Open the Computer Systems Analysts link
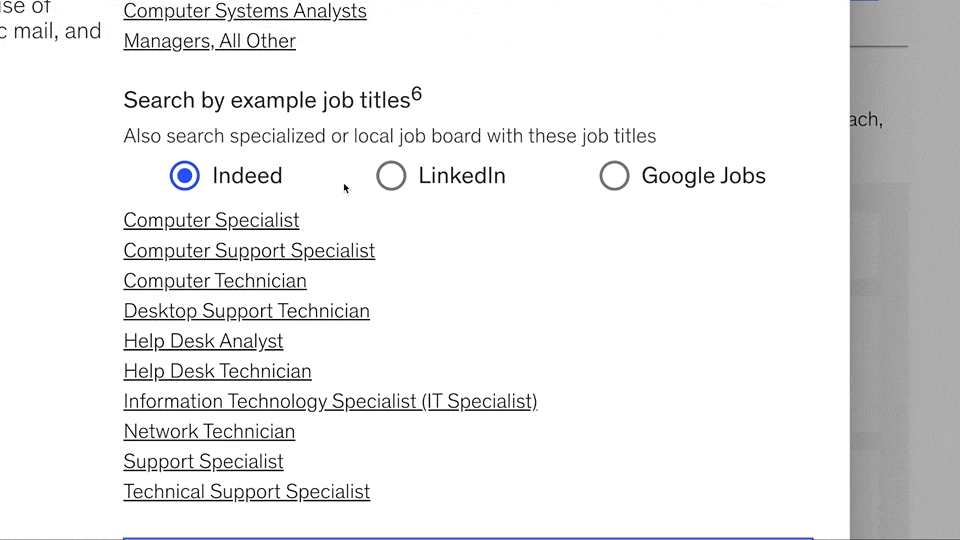This screenshot has height=540, width=960. coord(245,12)
